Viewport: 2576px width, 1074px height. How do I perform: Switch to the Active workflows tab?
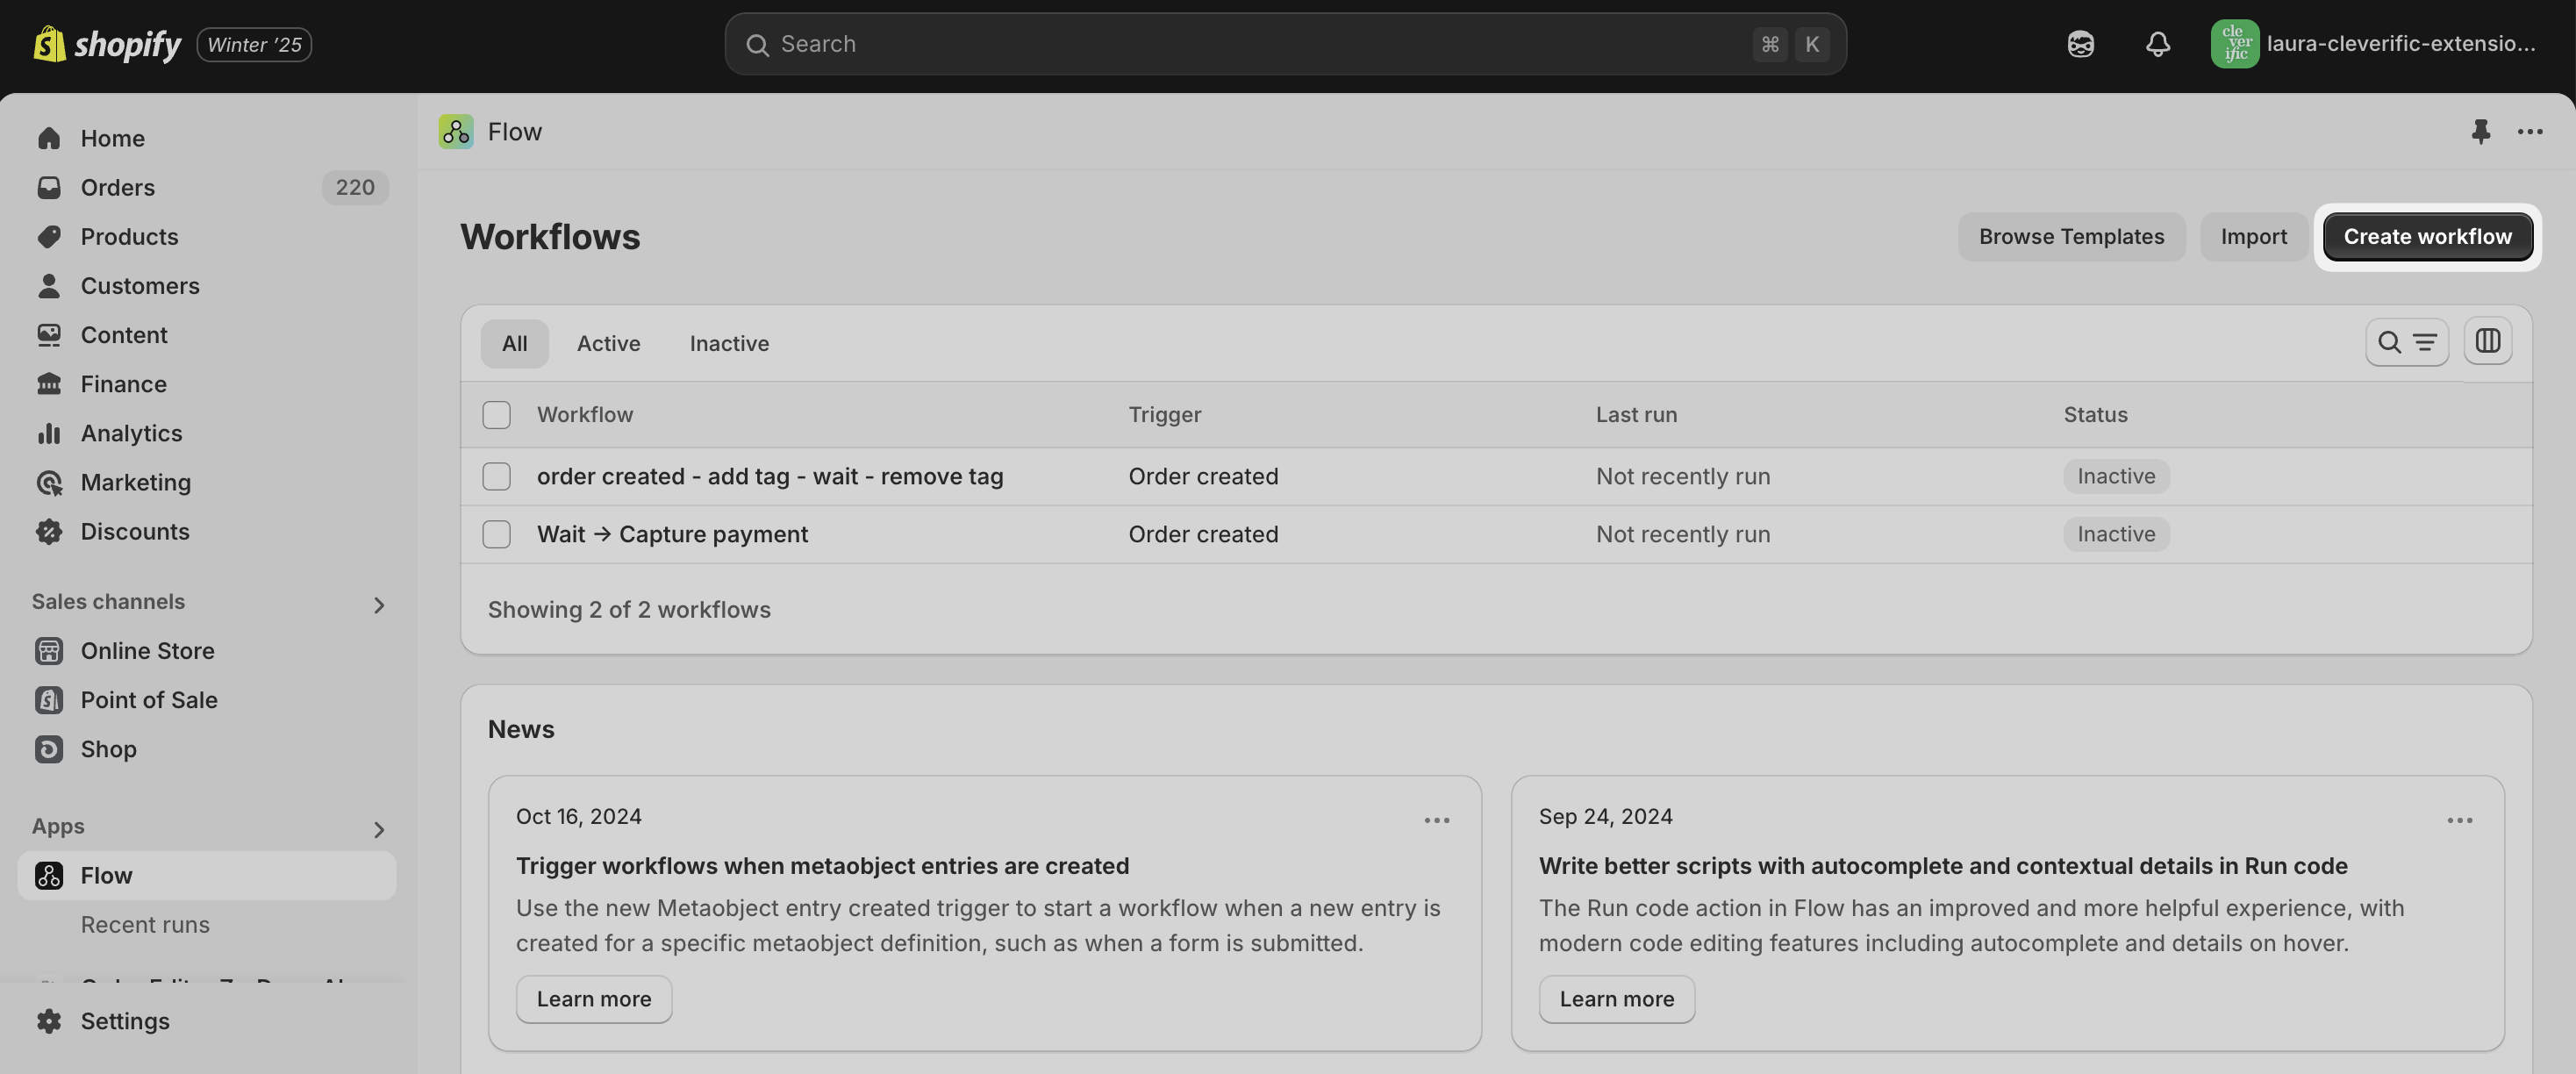tap(608, 343)
